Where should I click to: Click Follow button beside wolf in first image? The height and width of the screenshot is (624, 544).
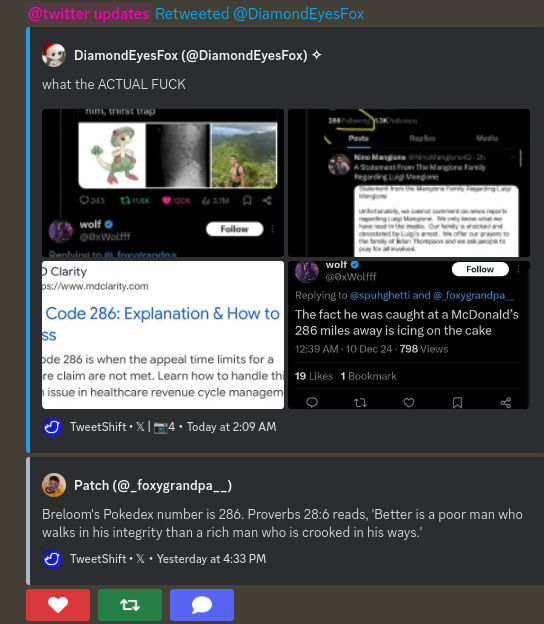pyautogui.click(x=234, y=229)
